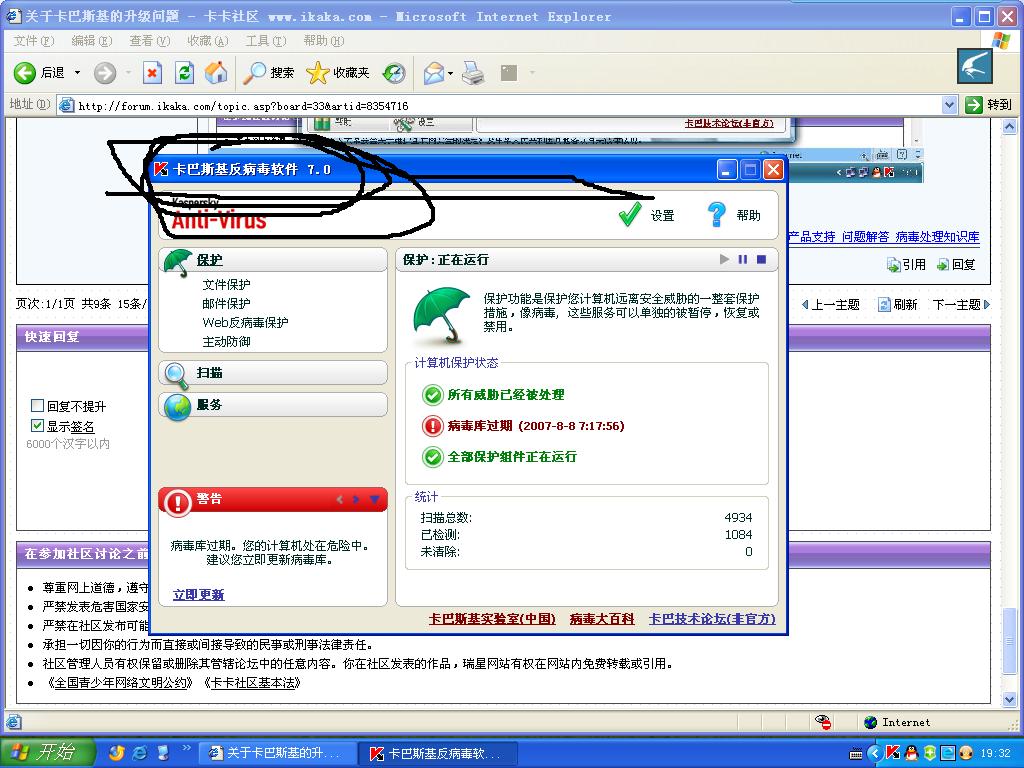Click next warning arrow in 警告 header
Screen dimensions: 1024x768
356,500
